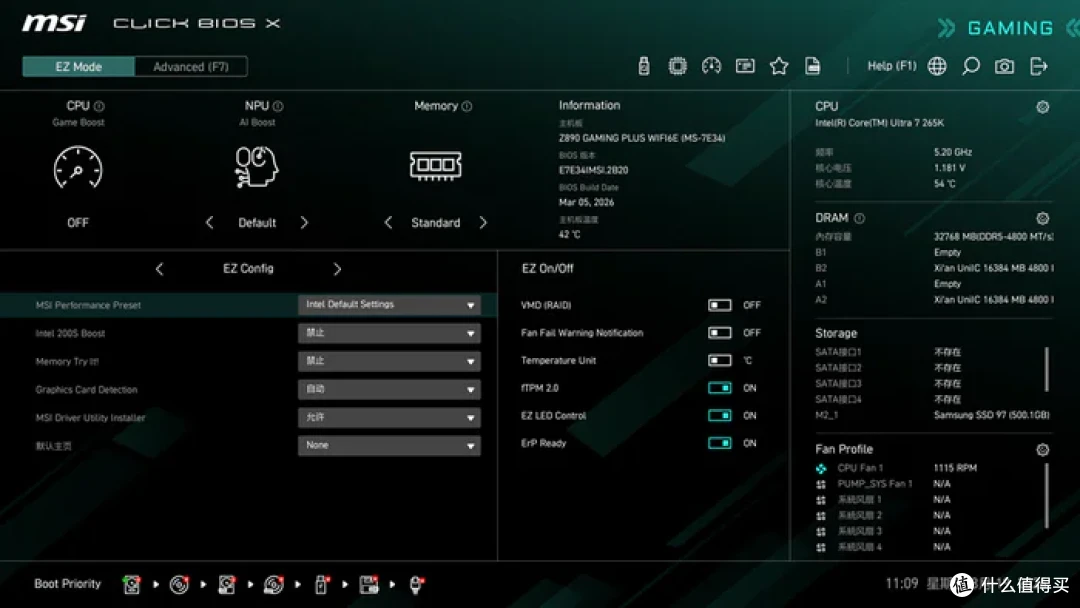The width and height of the screenshot is (1080, 608).
Task: Turn off EZ LED Control switch
Action: click(x=719, y=415)
